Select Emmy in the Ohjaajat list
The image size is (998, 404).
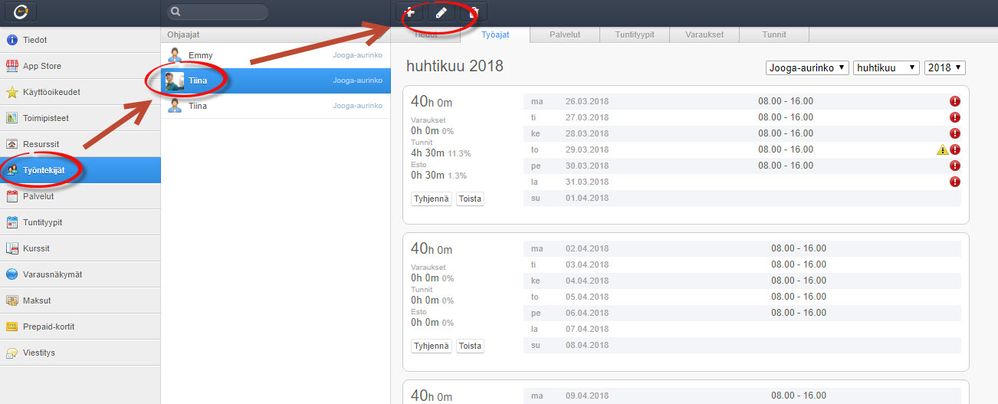[276, 55]
